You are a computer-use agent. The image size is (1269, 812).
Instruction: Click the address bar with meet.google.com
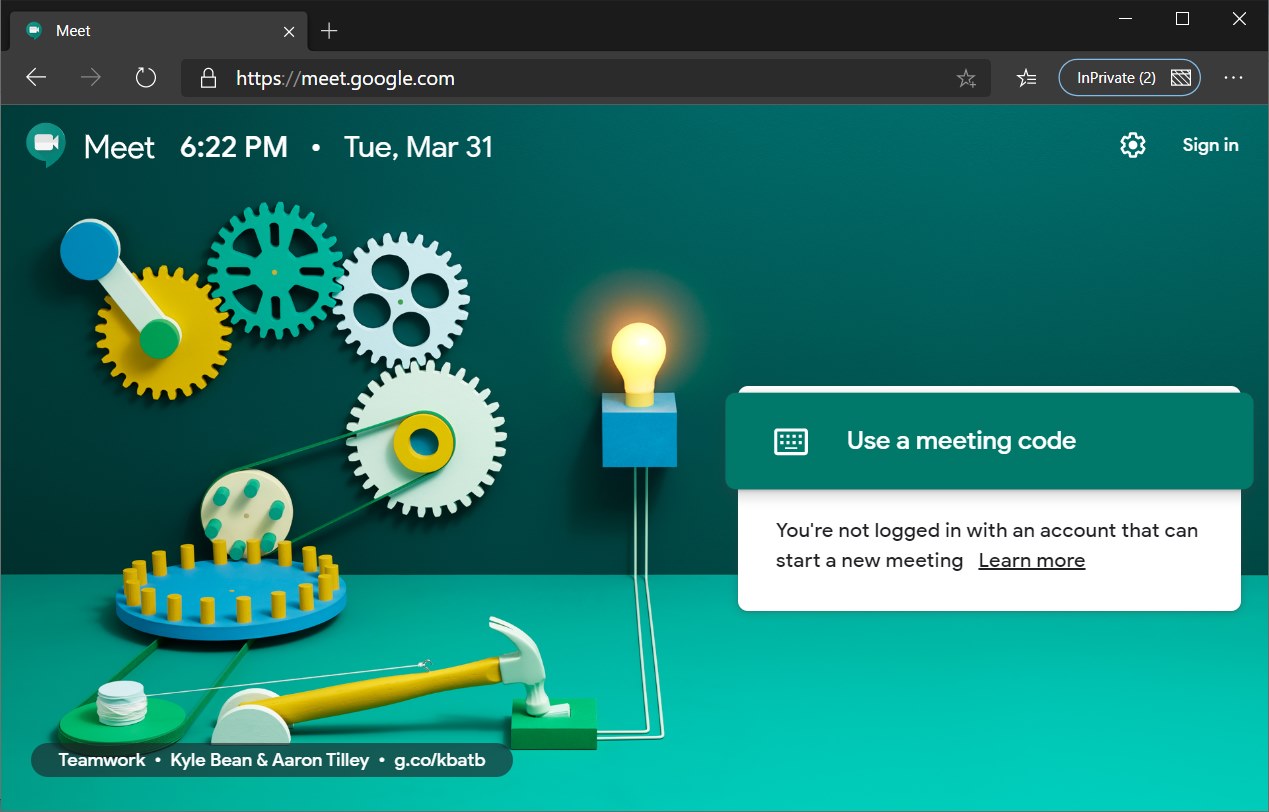[x=585, y=78]
